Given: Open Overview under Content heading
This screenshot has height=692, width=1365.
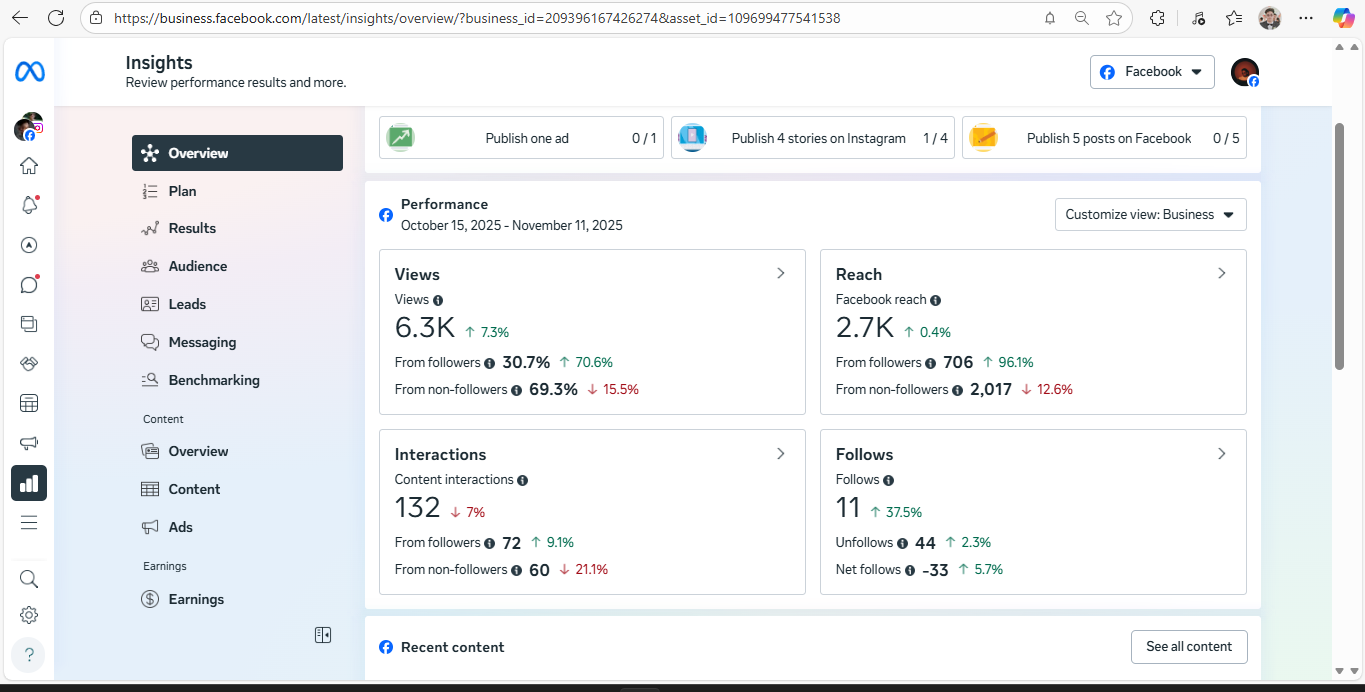Looking at the screenshot, I should [x=237, y=451].
